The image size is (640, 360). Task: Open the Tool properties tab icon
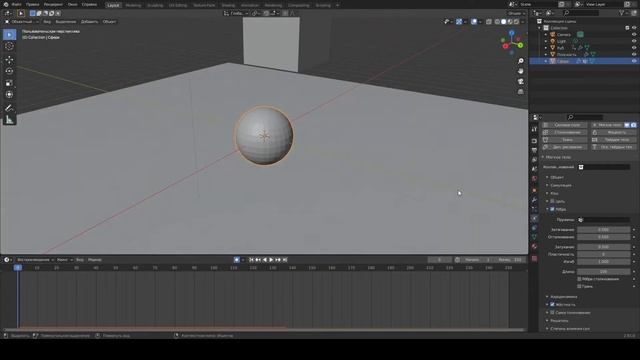click(x=534, y=129)
